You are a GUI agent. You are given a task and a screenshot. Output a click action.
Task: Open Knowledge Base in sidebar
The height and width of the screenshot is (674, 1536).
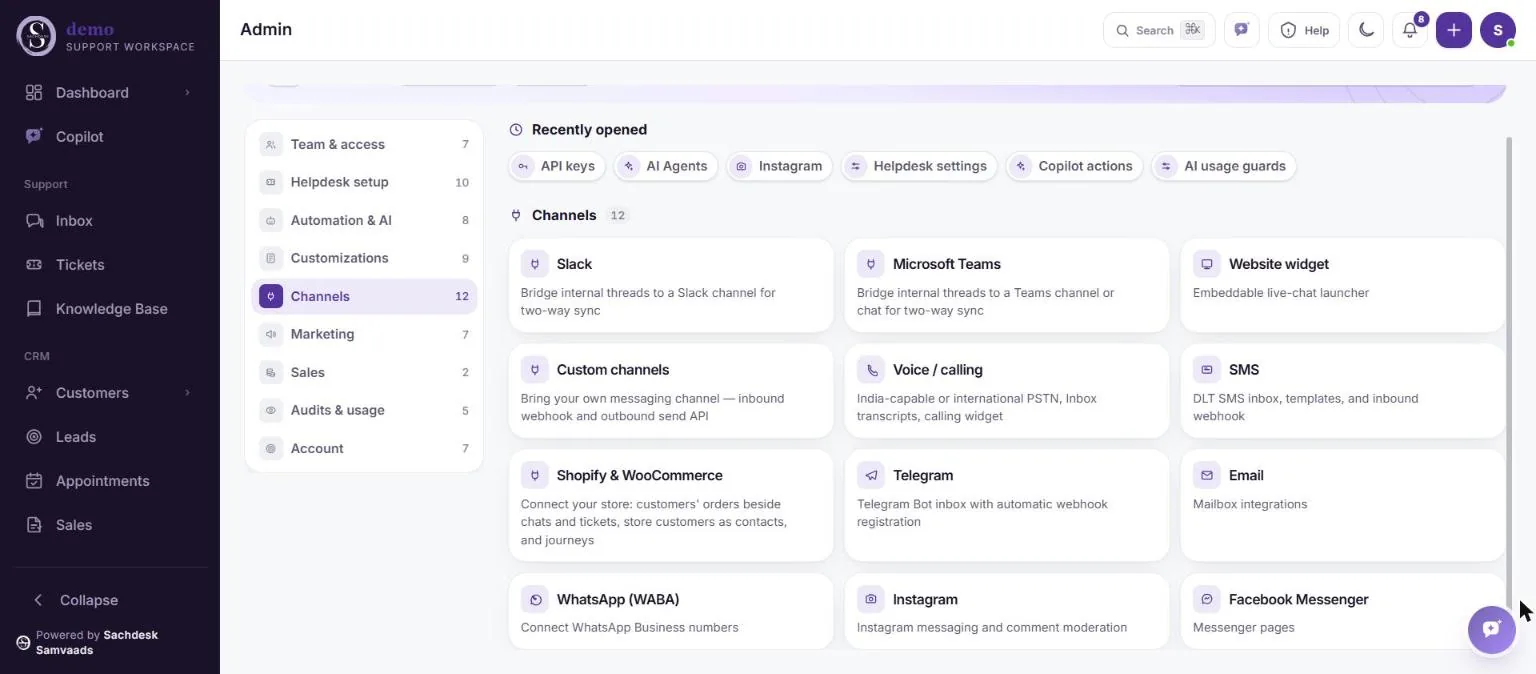109,309
